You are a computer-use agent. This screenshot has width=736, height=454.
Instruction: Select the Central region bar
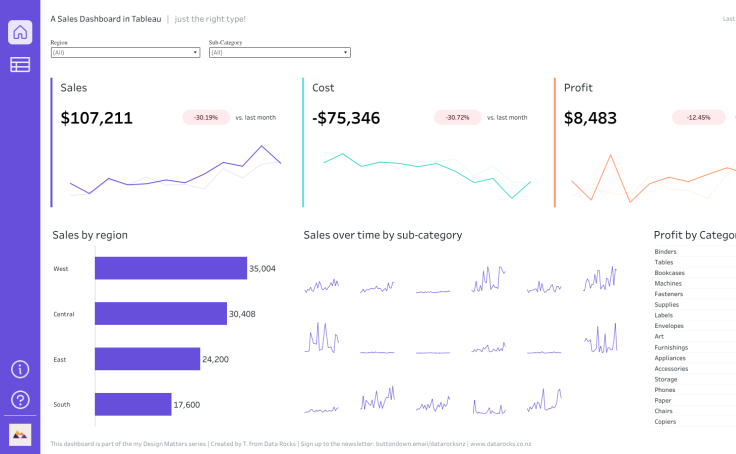[x=161, y=314]
